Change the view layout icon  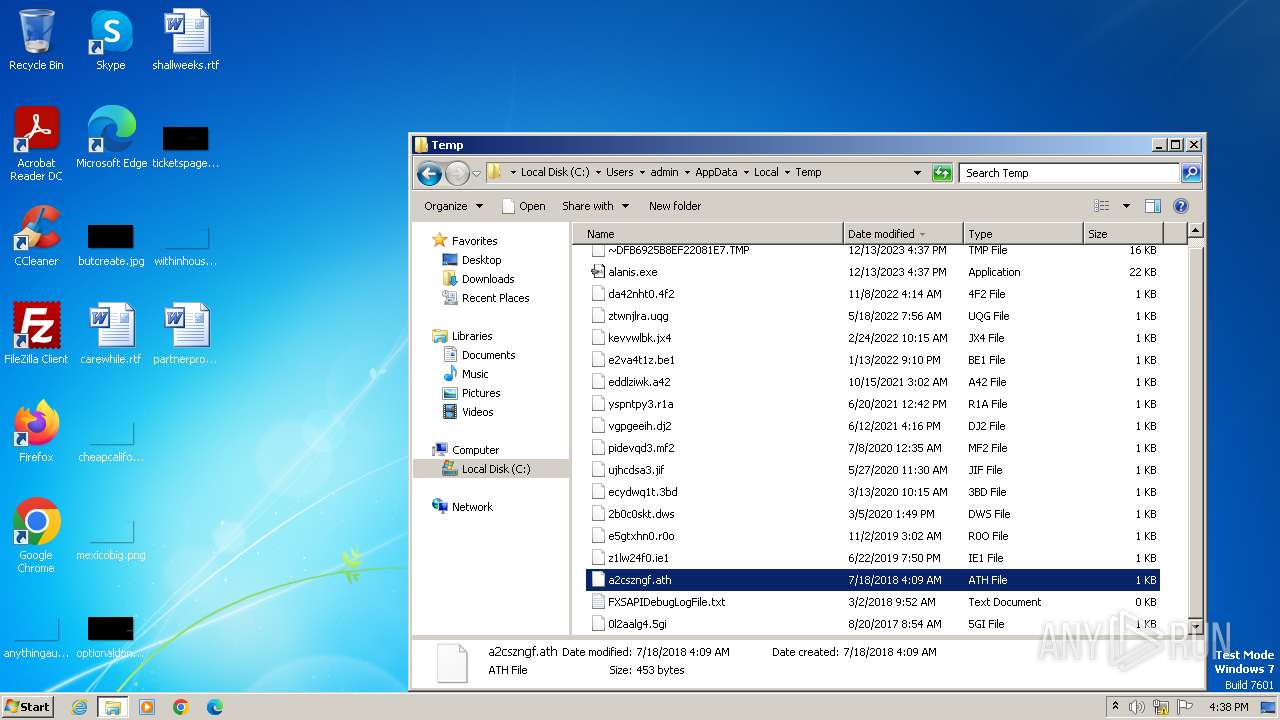click(1102, 206)
